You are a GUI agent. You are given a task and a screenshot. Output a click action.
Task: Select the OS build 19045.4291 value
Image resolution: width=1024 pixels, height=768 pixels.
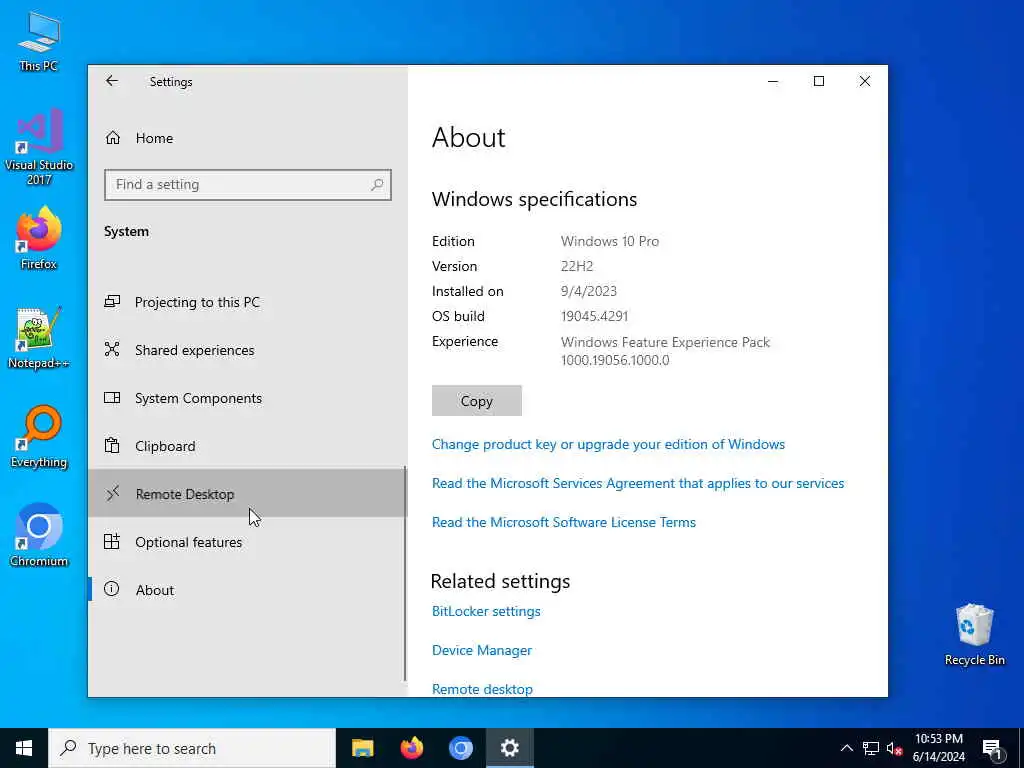coord(594,316)
